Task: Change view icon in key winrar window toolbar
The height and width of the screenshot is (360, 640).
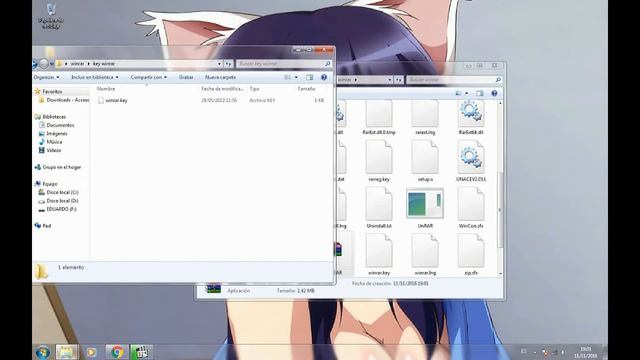Action: point(288,77)
